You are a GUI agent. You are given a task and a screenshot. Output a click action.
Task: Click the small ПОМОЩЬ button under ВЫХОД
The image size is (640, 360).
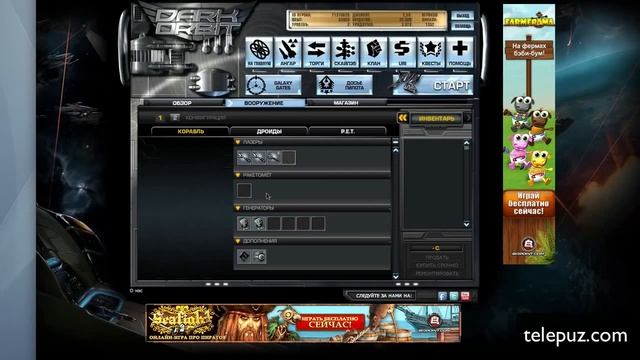pyautogui.click(x=462, y=26)
